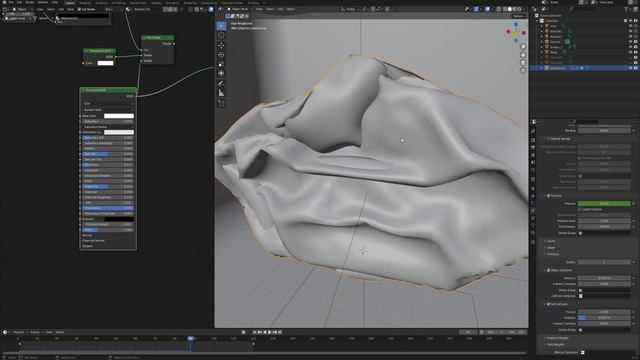Viewport: 640px width, 360px height.
Task: Toggle the Check Surface Normals checkbox
Action: [x=580, y=158]
